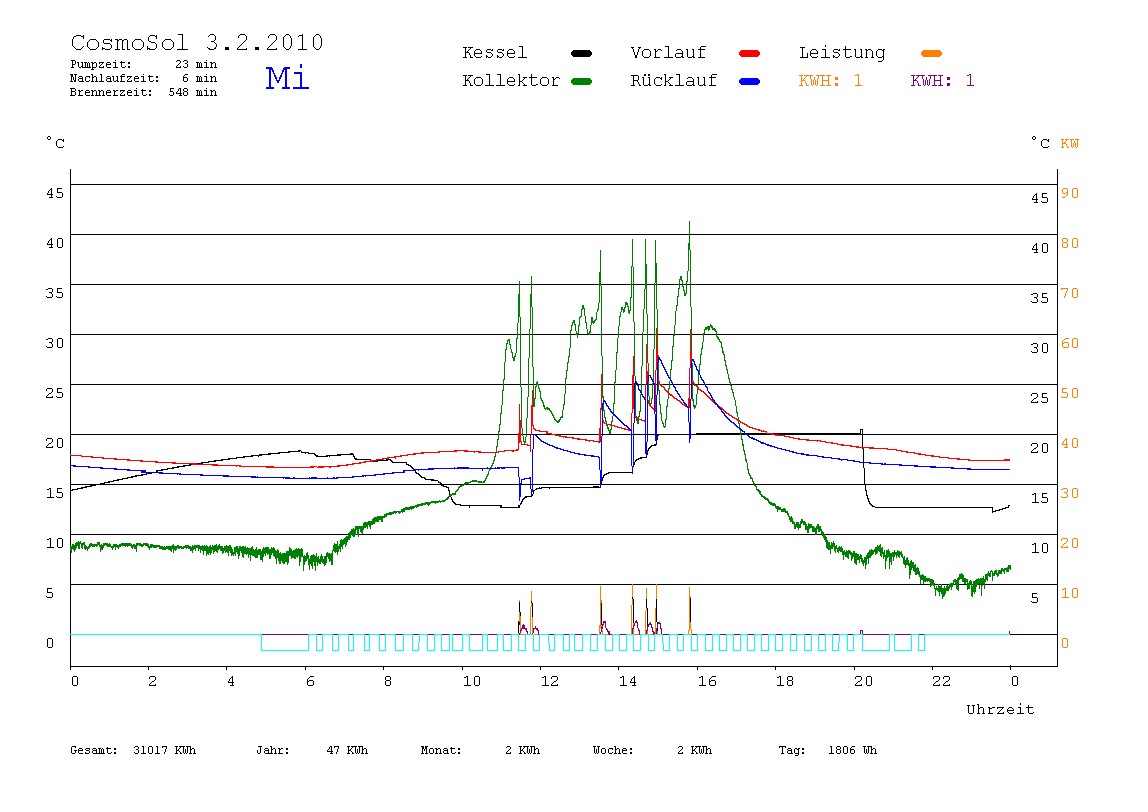
Task: Click the 'Vorlauf' legend label
Action: [668, 53]
